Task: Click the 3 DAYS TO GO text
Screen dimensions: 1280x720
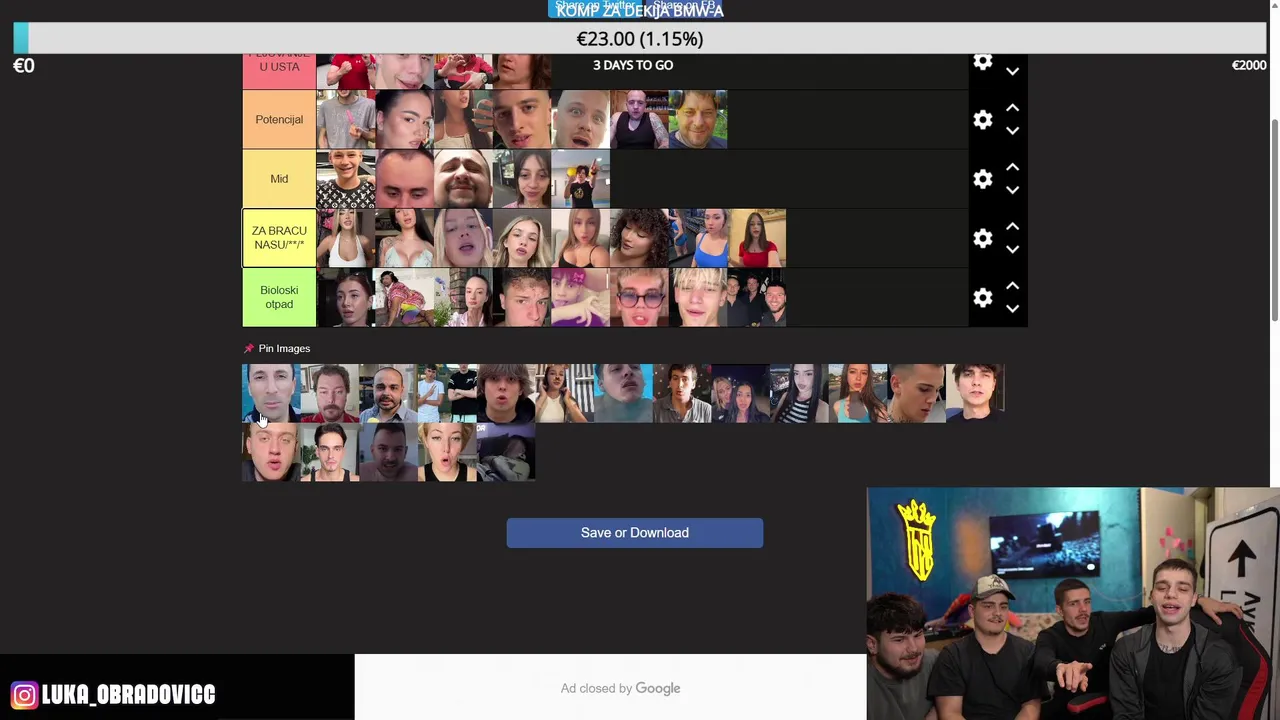Action: 633,65
